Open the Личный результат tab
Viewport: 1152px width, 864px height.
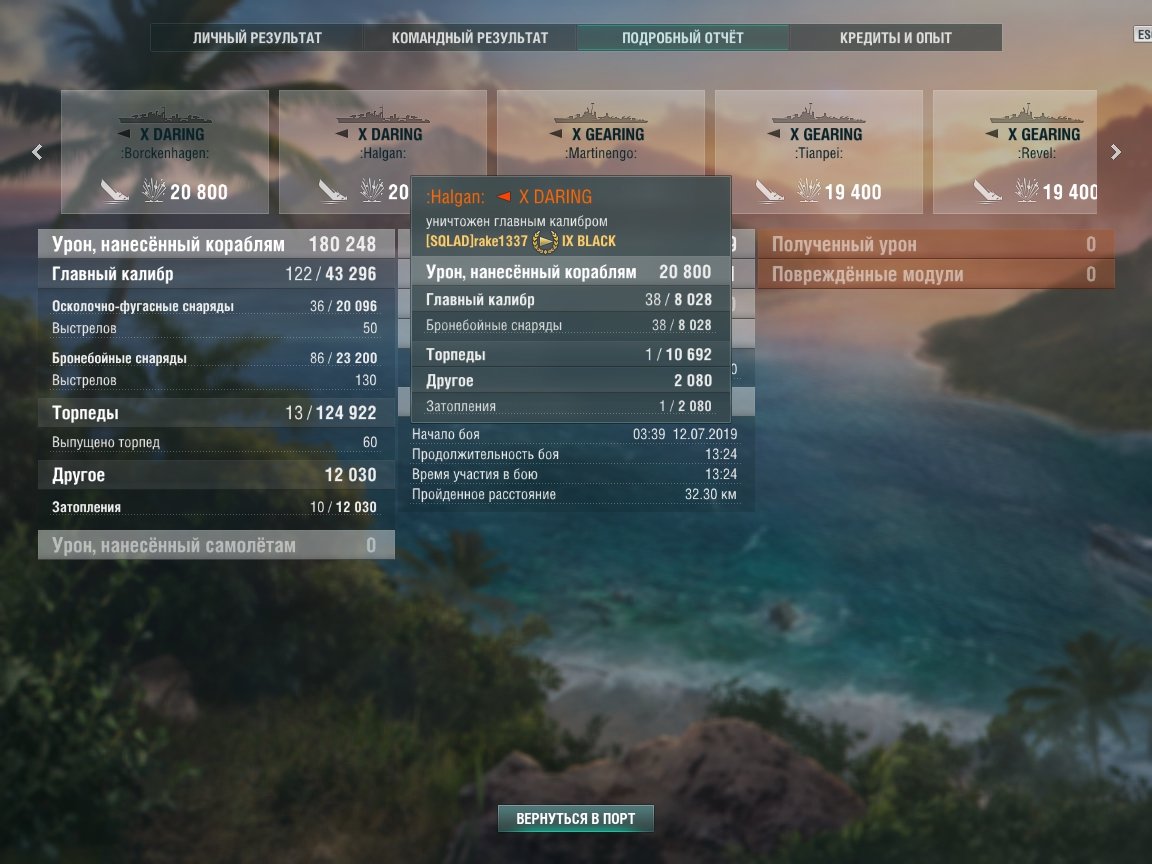click(257, 37)
